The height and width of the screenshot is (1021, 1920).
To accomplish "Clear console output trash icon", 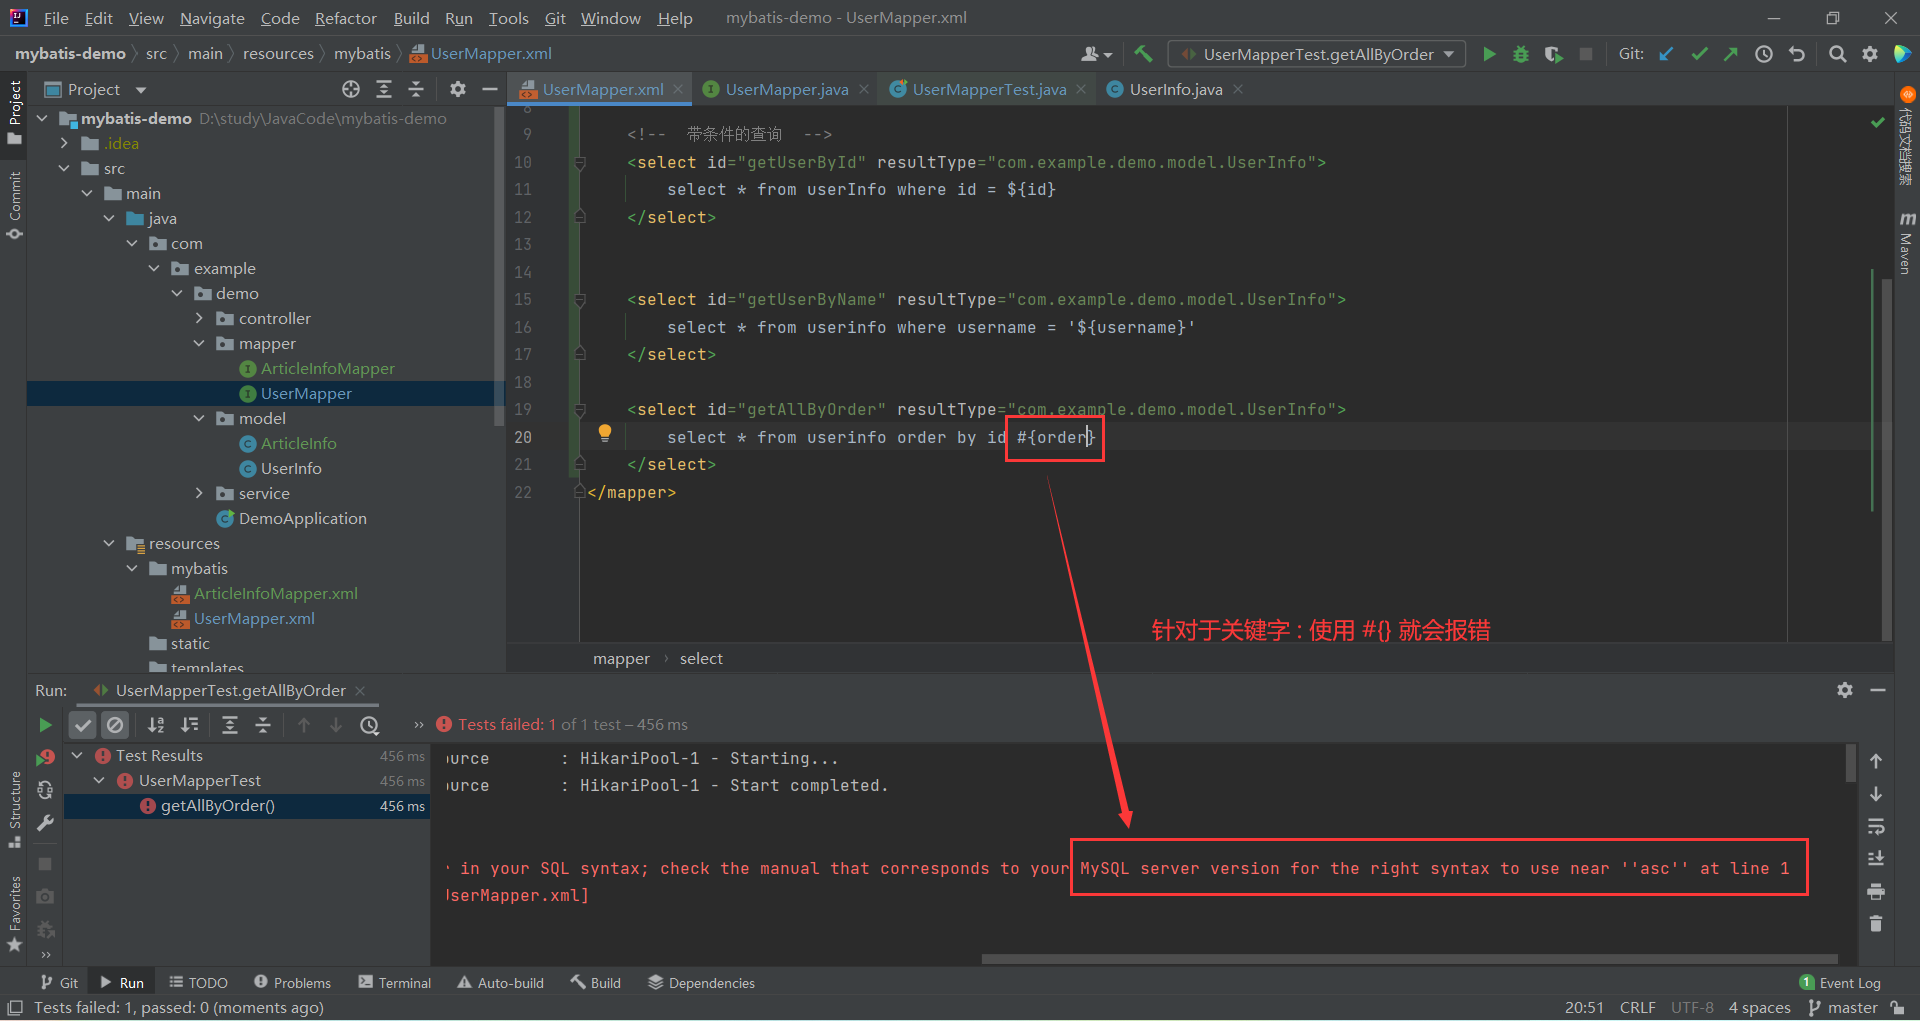I will [1876, 924].
